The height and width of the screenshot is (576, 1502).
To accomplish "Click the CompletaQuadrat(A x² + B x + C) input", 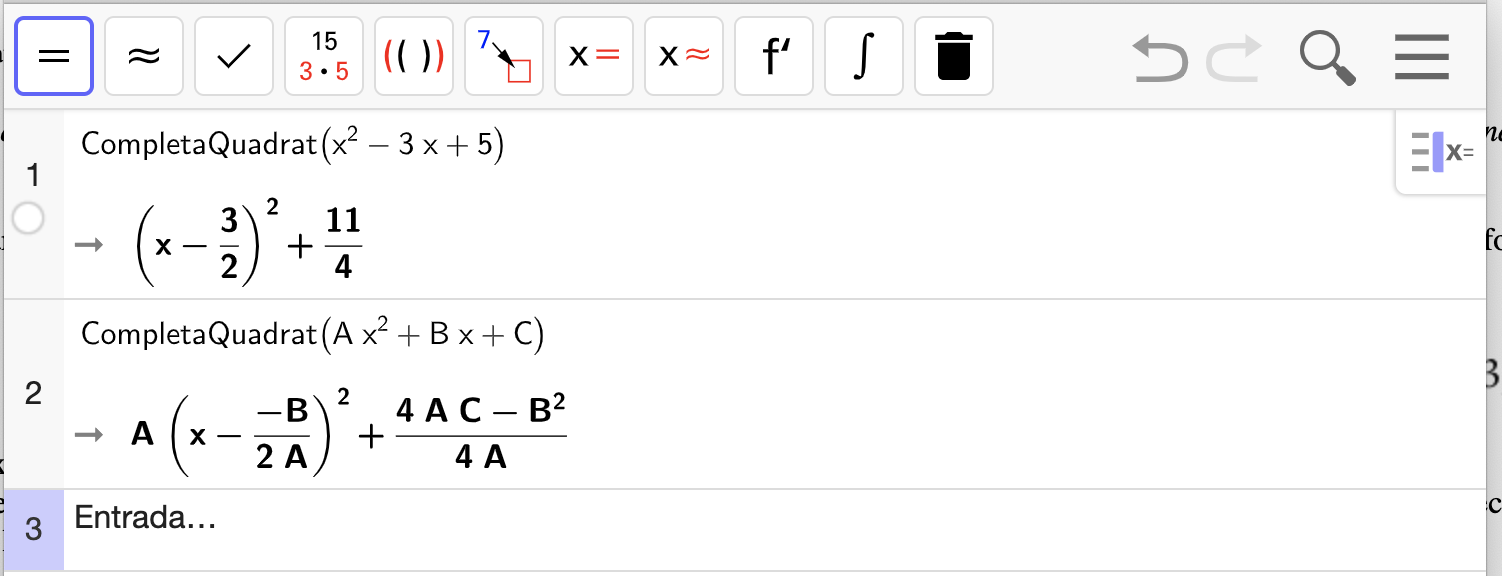I will (312, 334).
